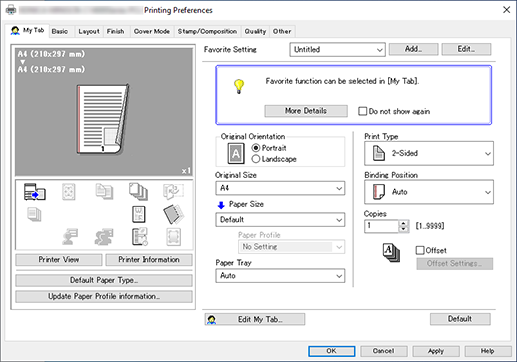Image resolution: width=517 pixels, height=362 pixels.
Task: Check the Do not show again box
Action: [x=362, y=111]
